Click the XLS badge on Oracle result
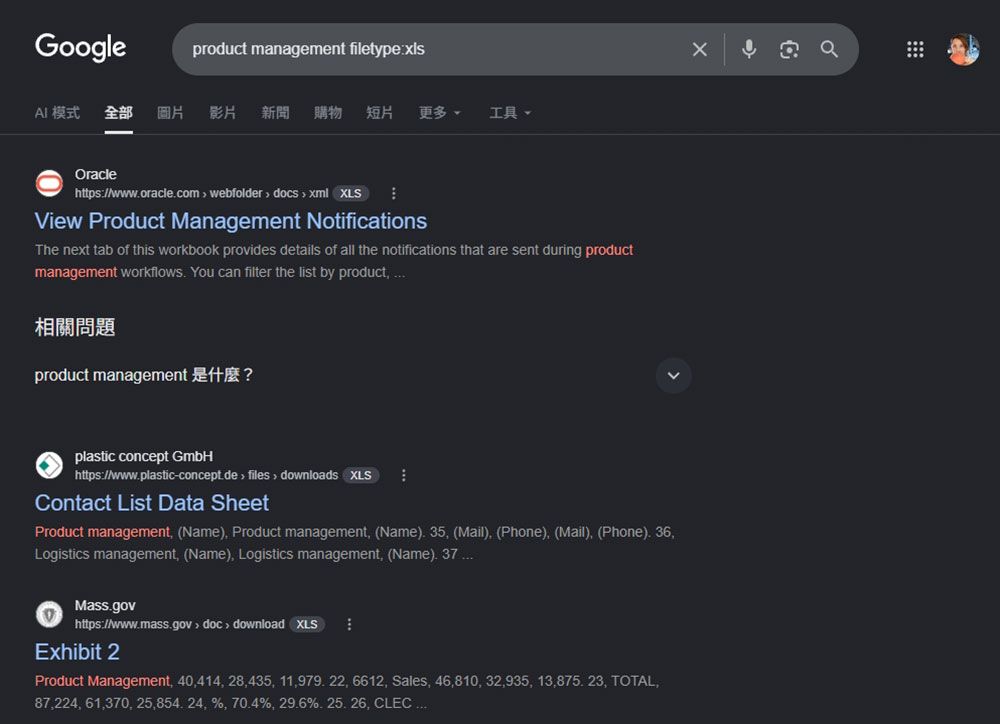 [351, 193]
